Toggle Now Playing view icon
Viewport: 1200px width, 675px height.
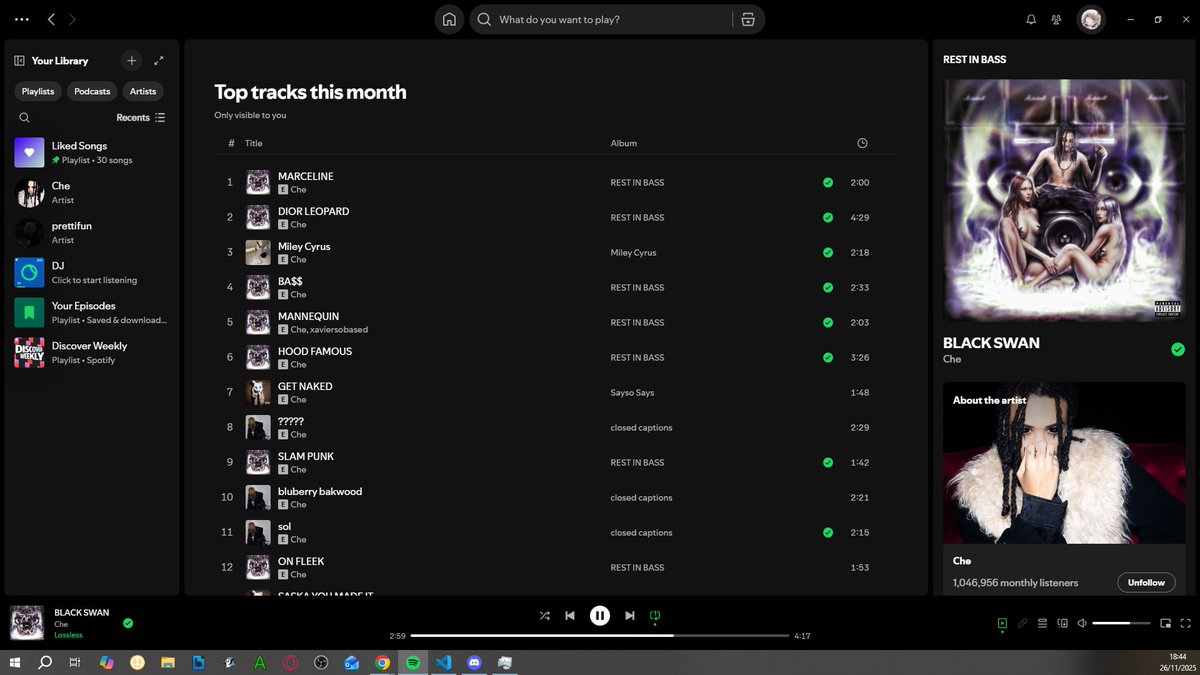pos(1002,623)
